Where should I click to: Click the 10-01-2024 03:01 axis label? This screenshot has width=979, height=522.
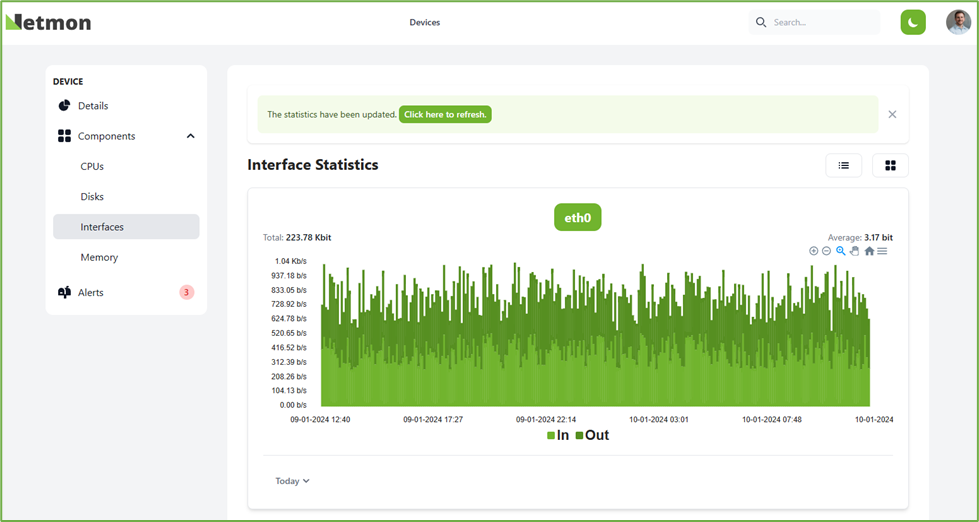coord(659,420)
